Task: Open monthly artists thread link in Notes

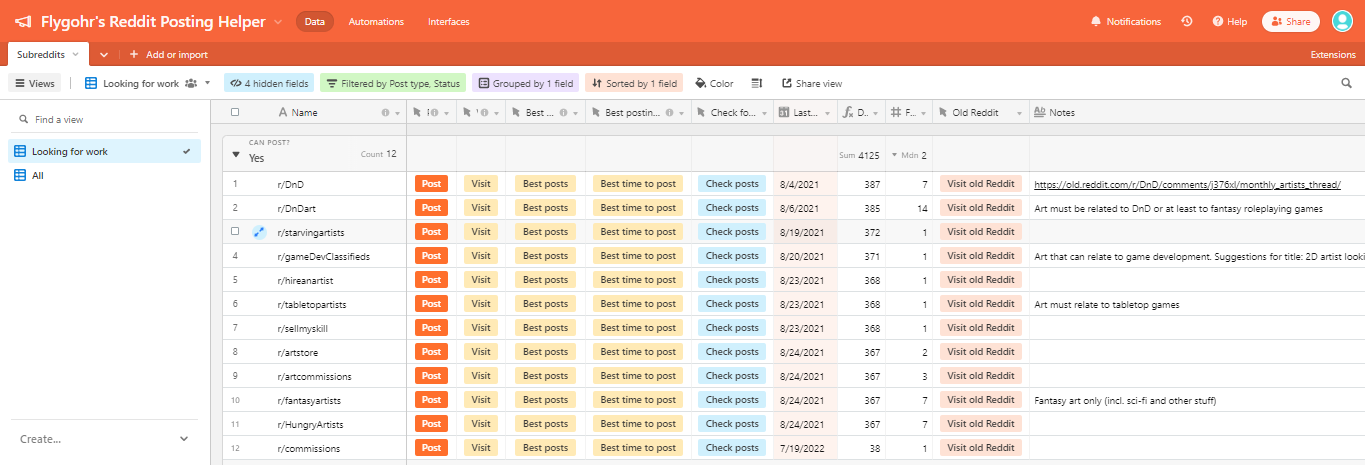Action: pos(1187,184)
